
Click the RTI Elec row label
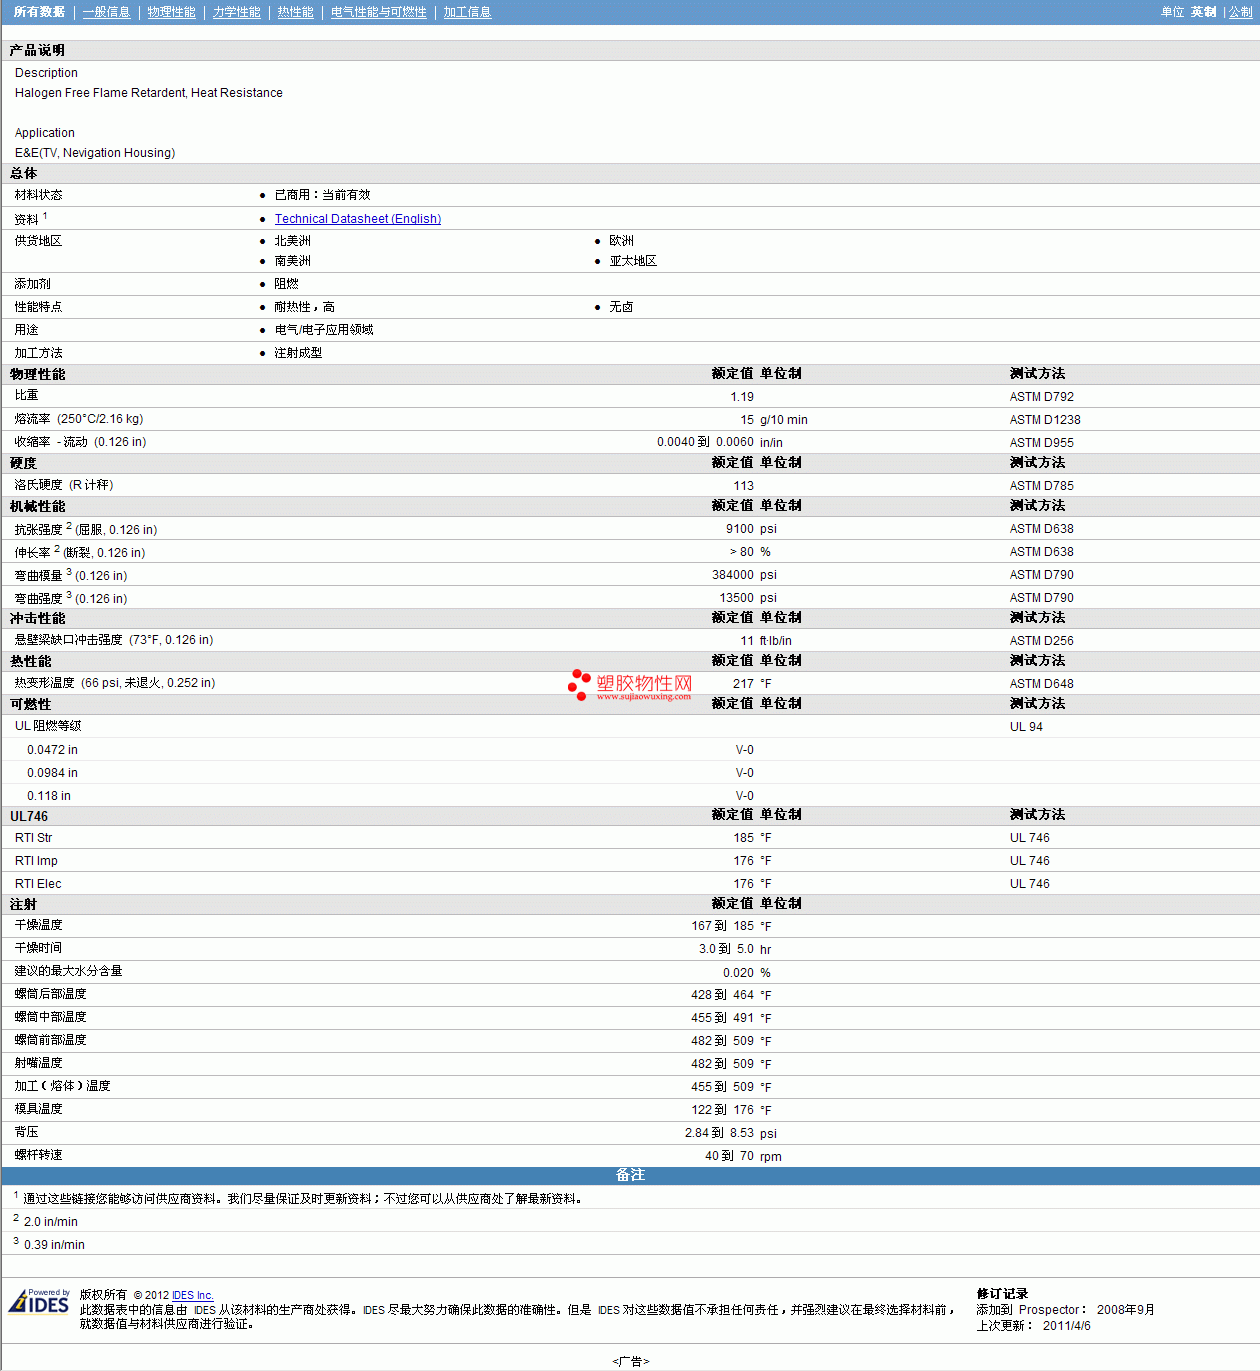point(38,884)
